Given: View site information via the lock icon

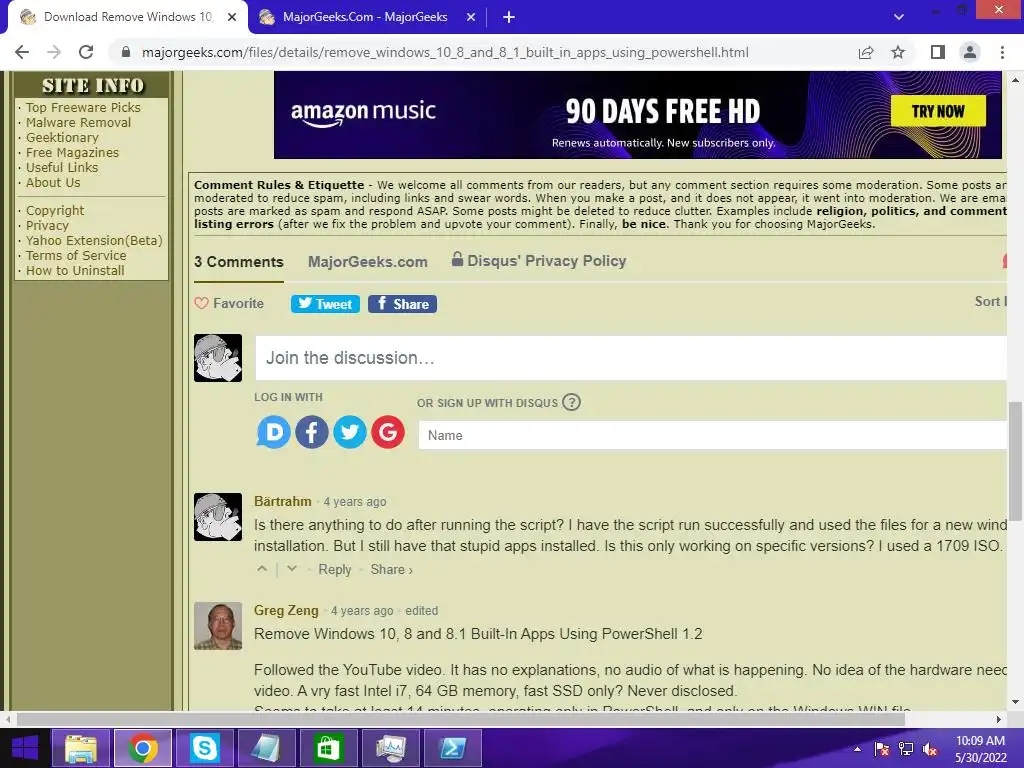Looking at the screenshot, I should tap(126, 52).
